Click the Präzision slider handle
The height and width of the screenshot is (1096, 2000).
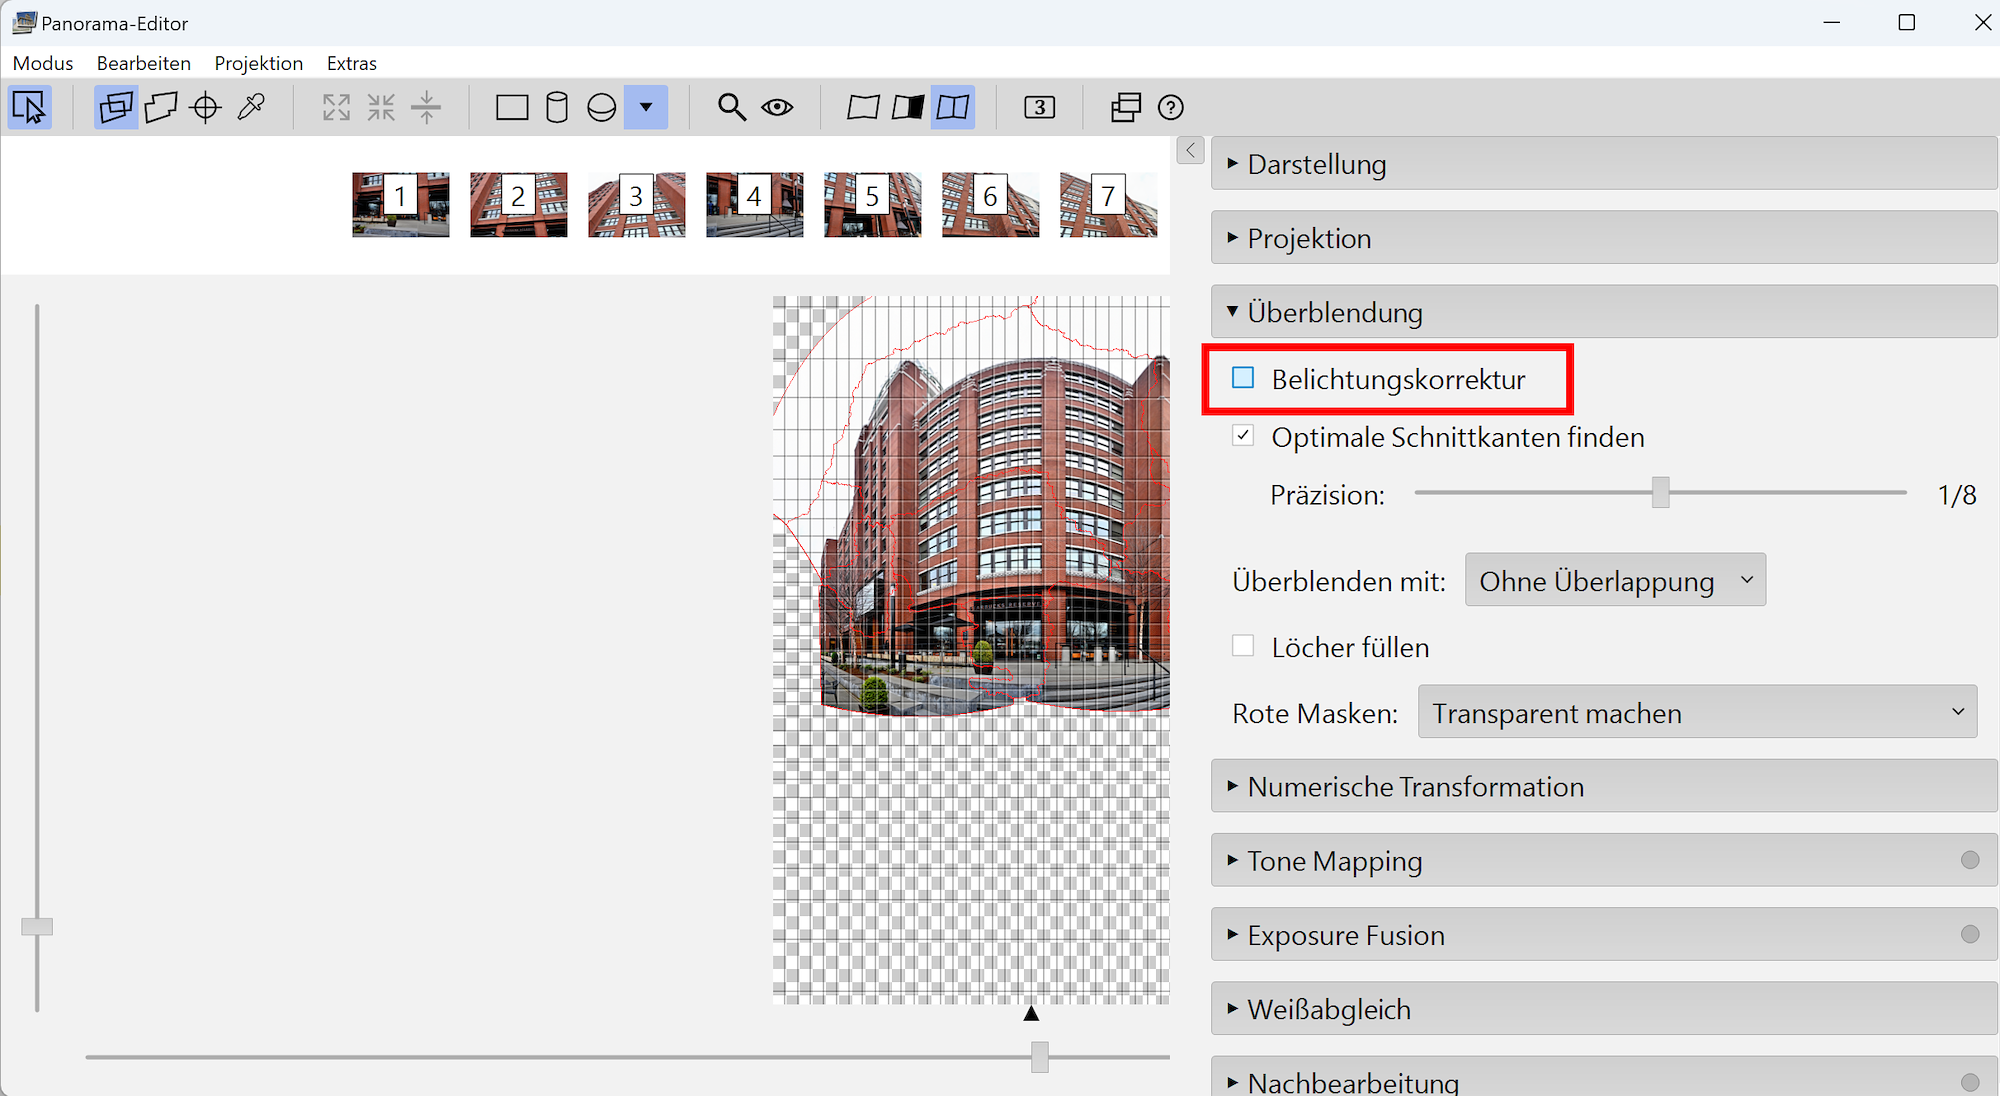1660,492
